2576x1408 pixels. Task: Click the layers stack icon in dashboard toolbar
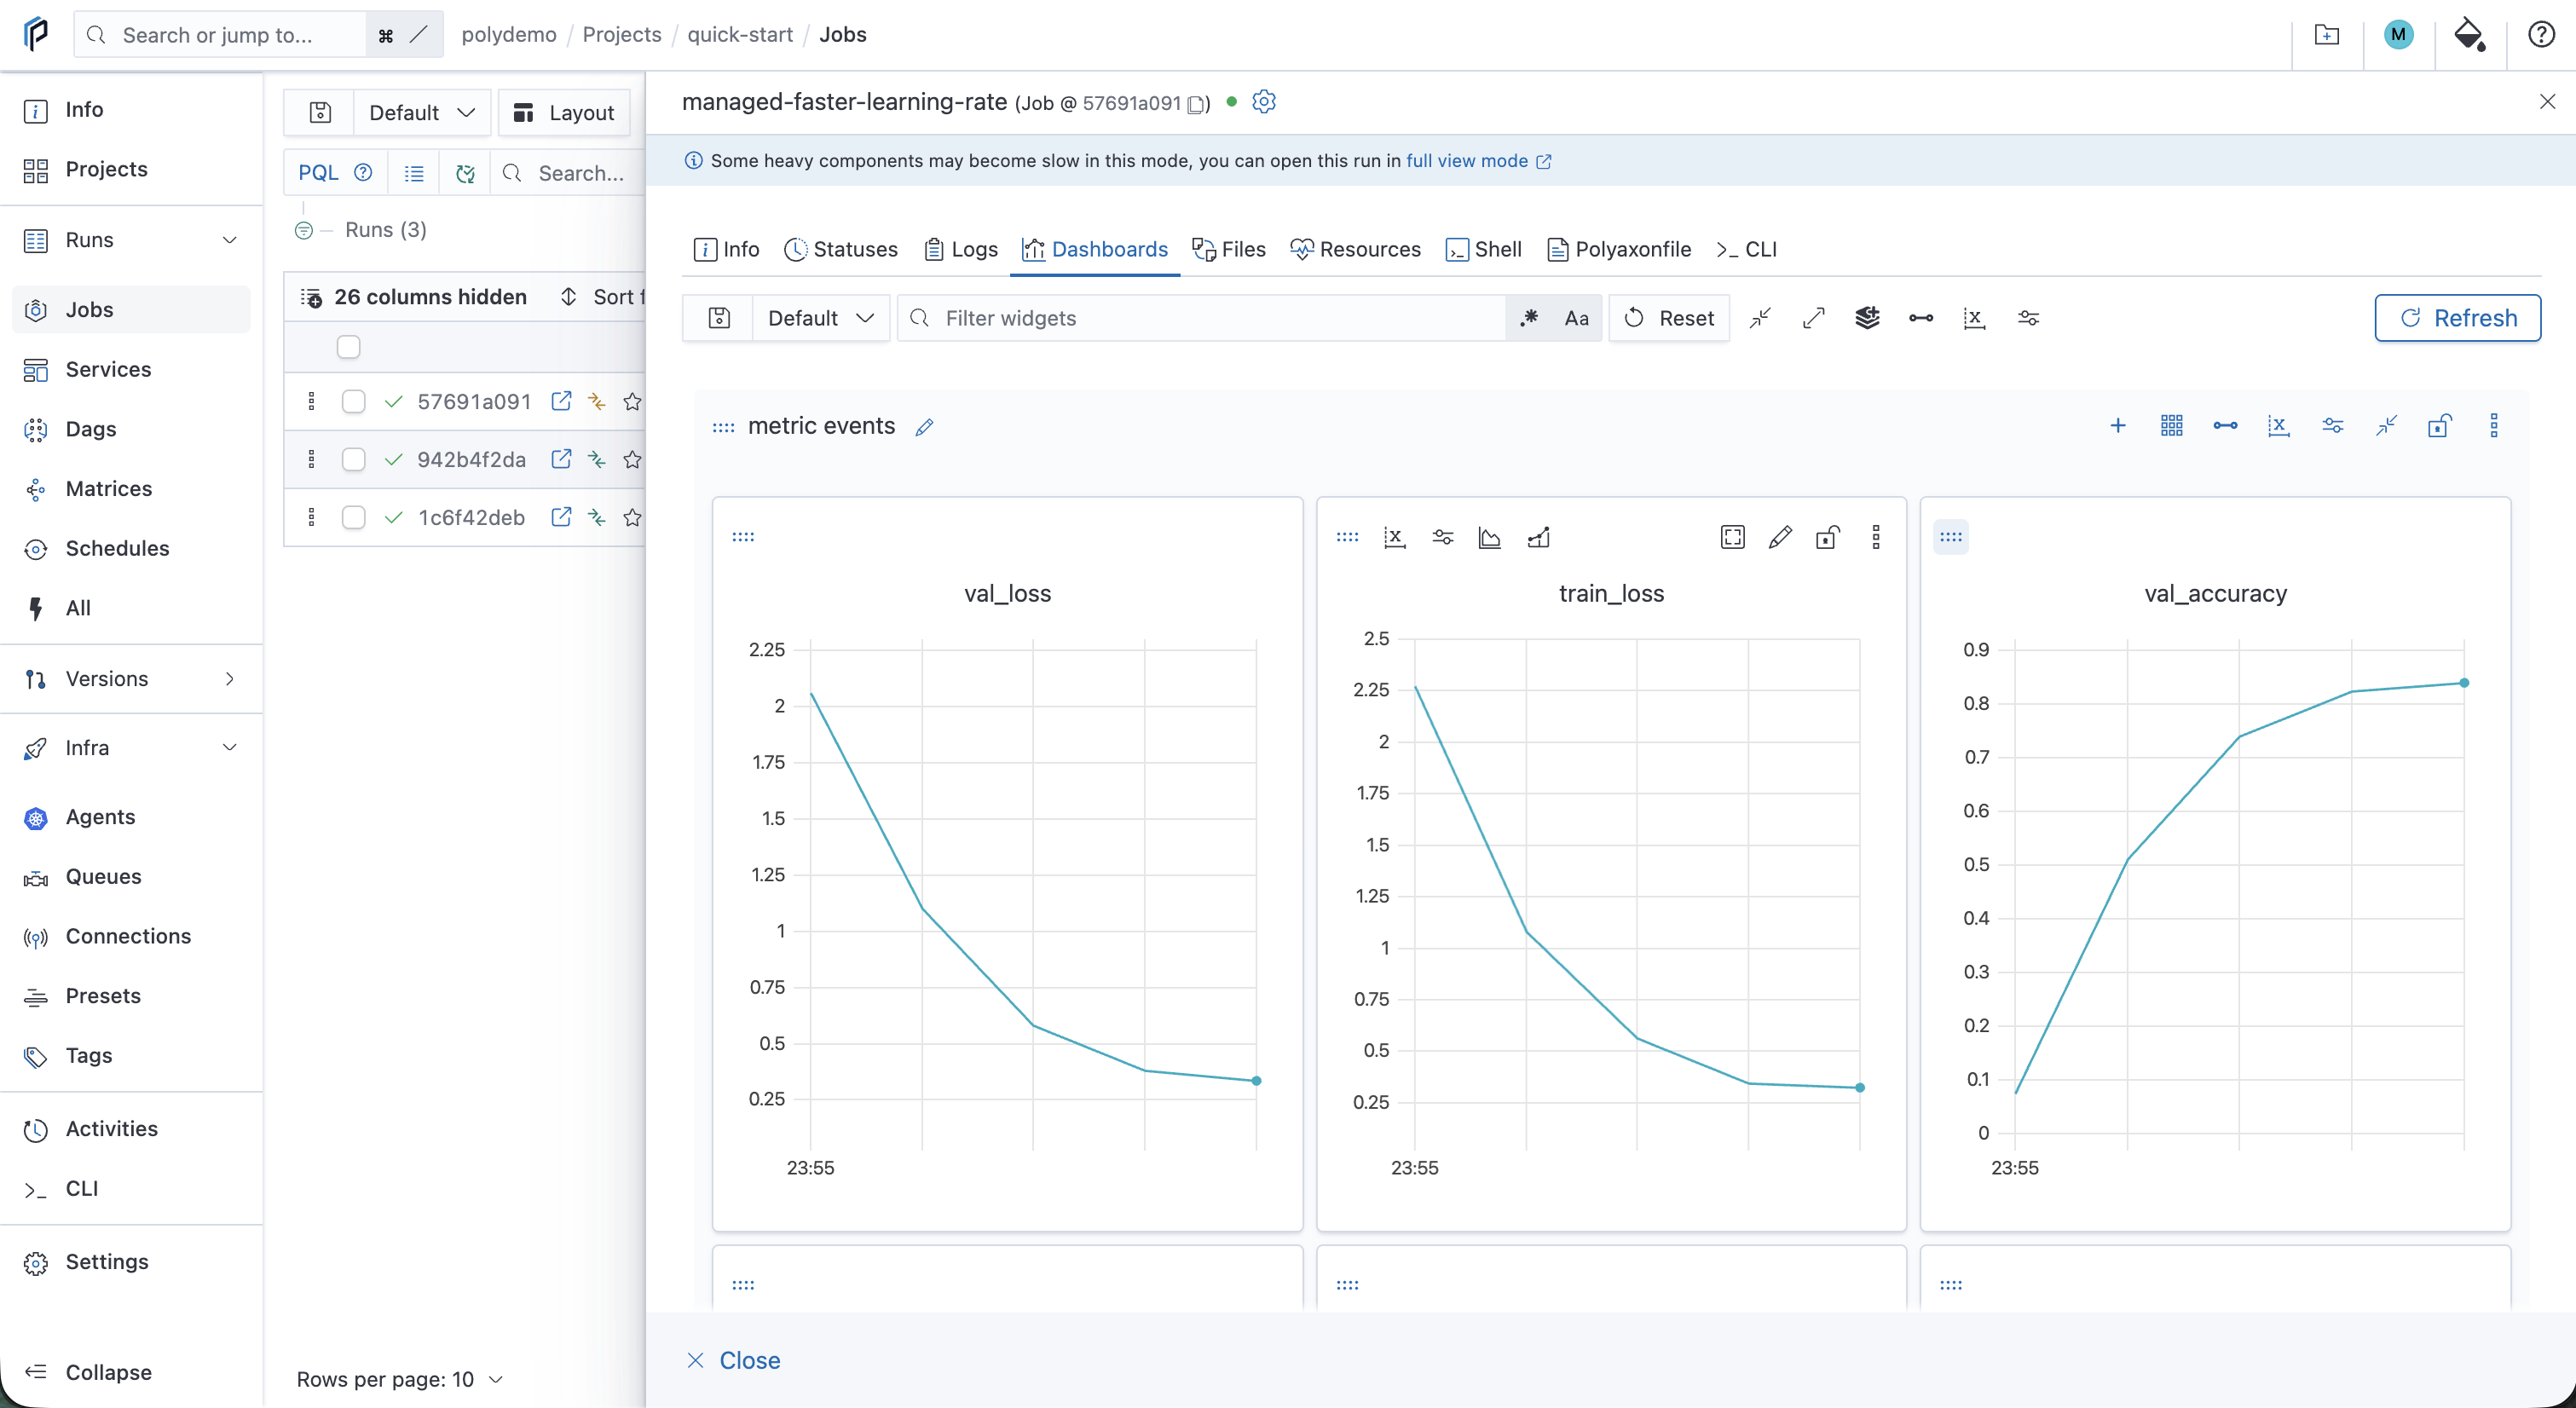point(1867,318)
